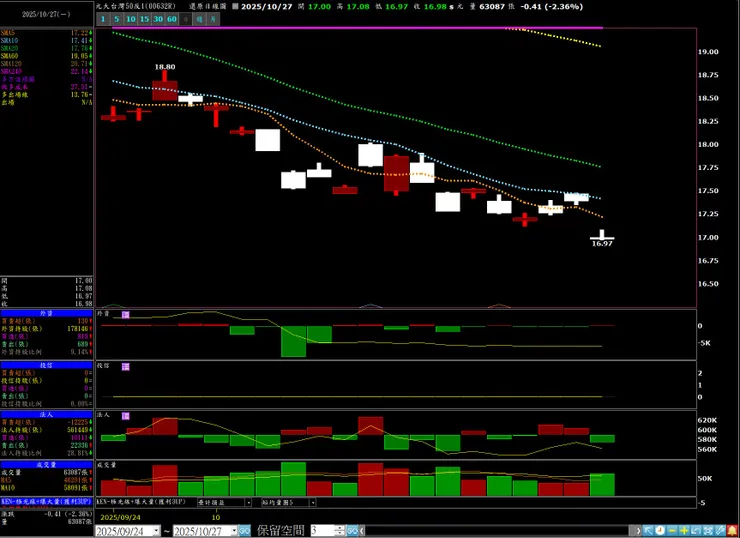Click the SMA20 legend row

click(46, 48)
